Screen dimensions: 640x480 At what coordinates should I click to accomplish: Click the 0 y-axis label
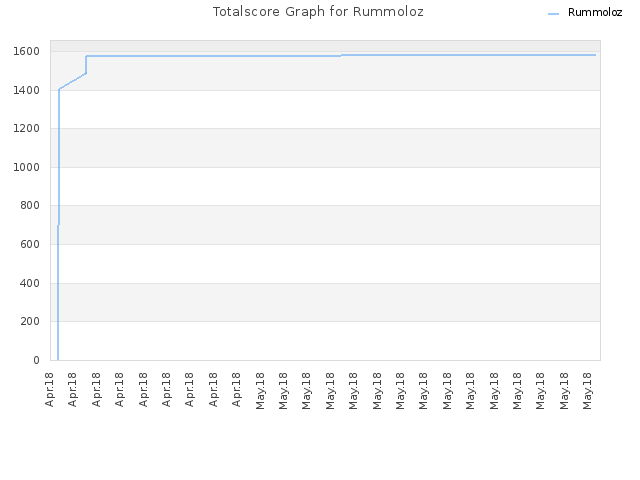pos(36,360)
